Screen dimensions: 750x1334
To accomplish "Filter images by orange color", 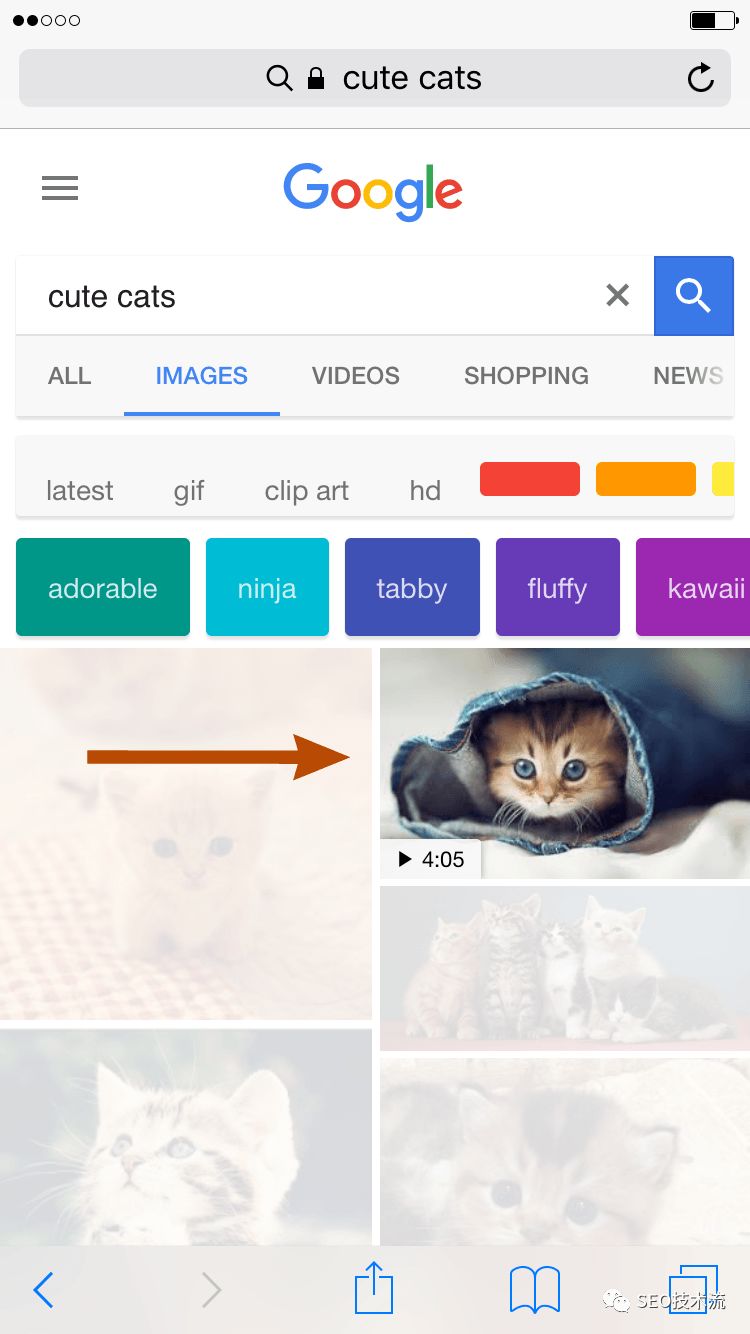I will (646, 479).
